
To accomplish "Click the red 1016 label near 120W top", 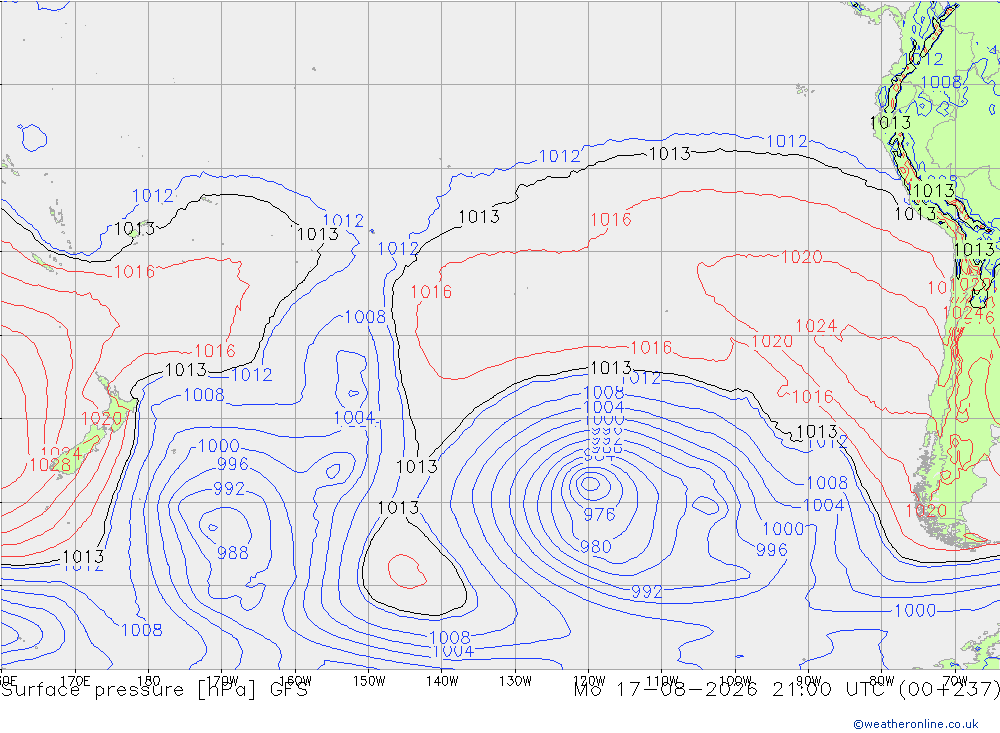I will click(x=611, y=219).
